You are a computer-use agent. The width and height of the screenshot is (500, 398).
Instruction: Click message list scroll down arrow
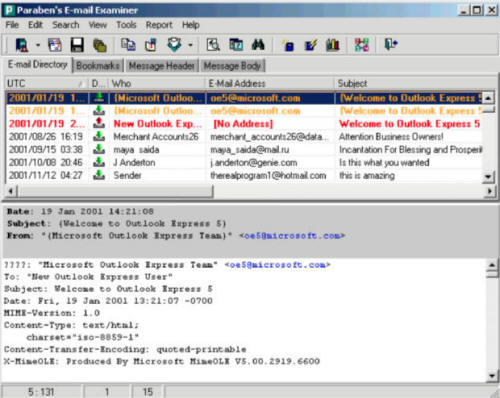(488, 176)
